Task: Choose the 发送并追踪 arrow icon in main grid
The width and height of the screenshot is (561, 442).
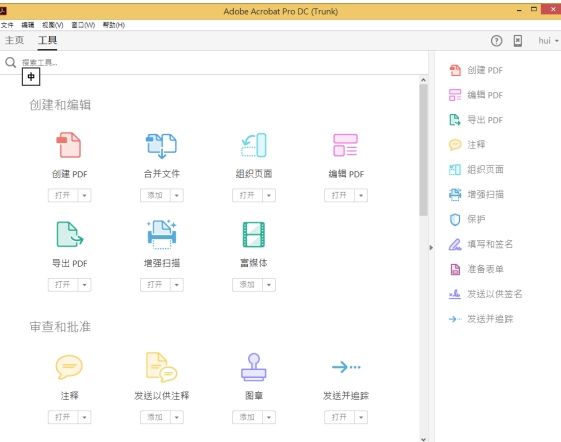Action: pyautogui.click(x=346, y=367)
